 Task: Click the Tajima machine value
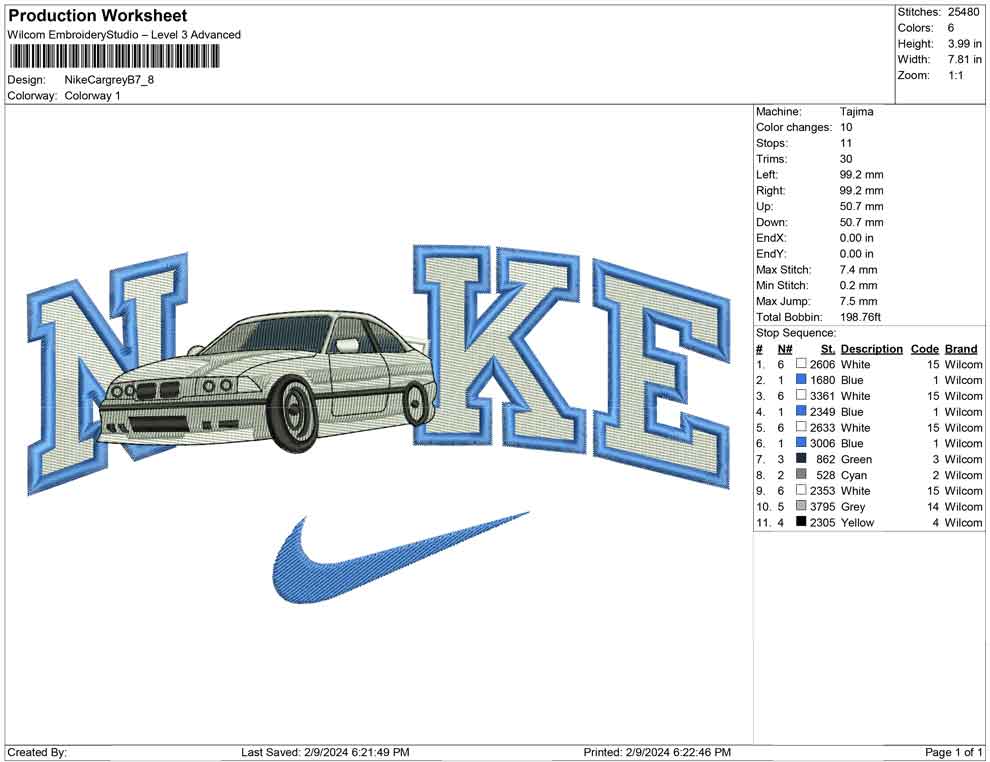856,112
